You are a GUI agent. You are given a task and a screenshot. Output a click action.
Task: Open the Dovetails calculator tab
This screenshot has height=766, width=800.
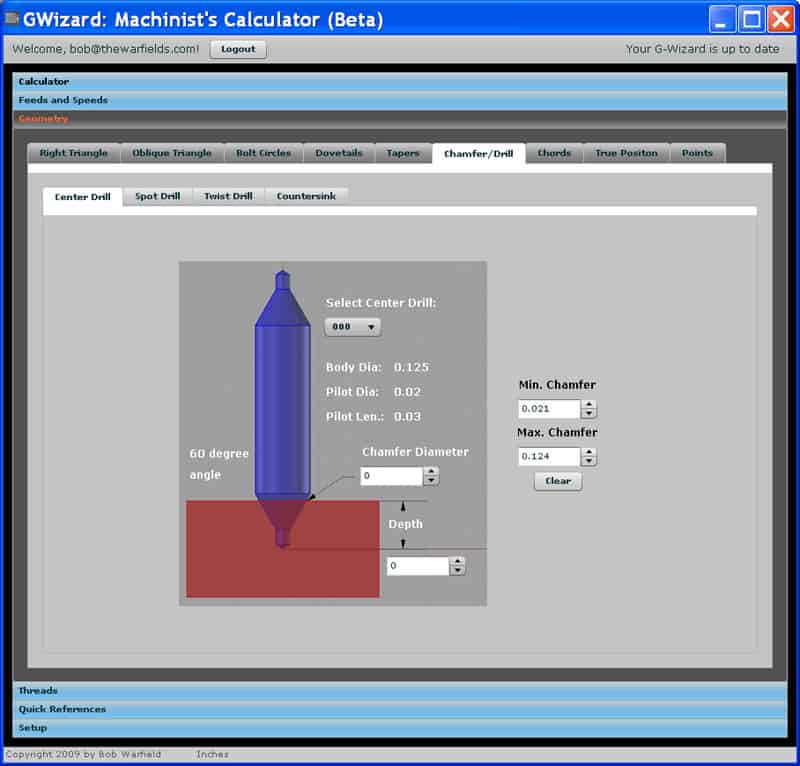[339, 152]
